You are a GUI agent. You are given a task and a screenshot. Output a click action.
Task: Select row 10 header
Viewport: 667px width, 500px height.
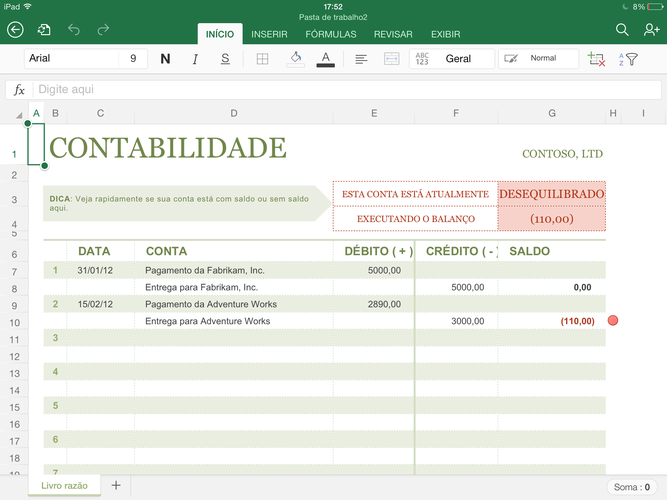point(14,323)
